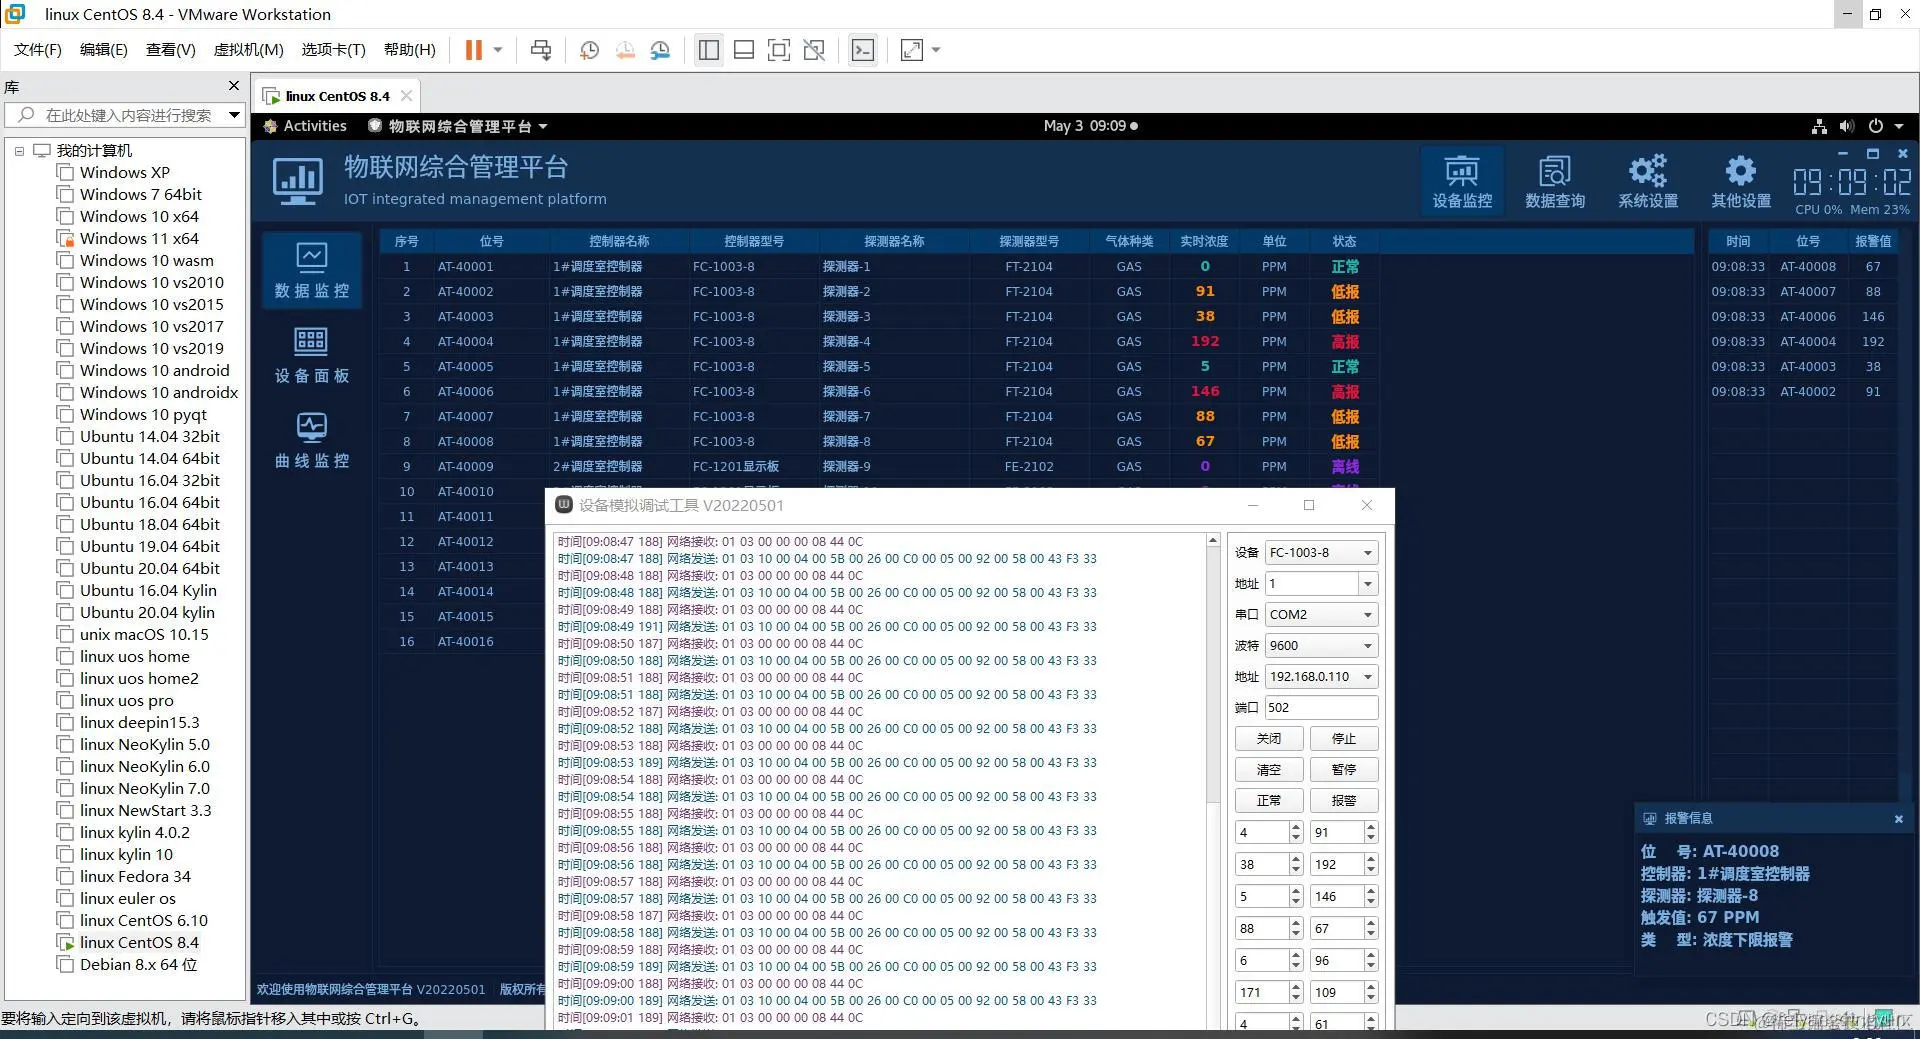Switch to 曲线监控 curve monitoring

click(311, 438)
